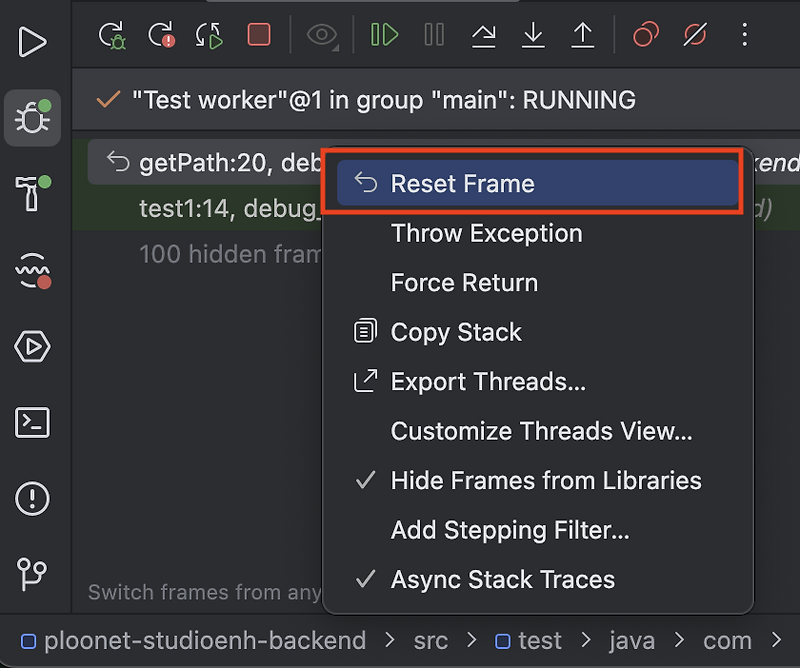800x668 pixels.
Task: Step into the current method
Action: click(533, 33)
